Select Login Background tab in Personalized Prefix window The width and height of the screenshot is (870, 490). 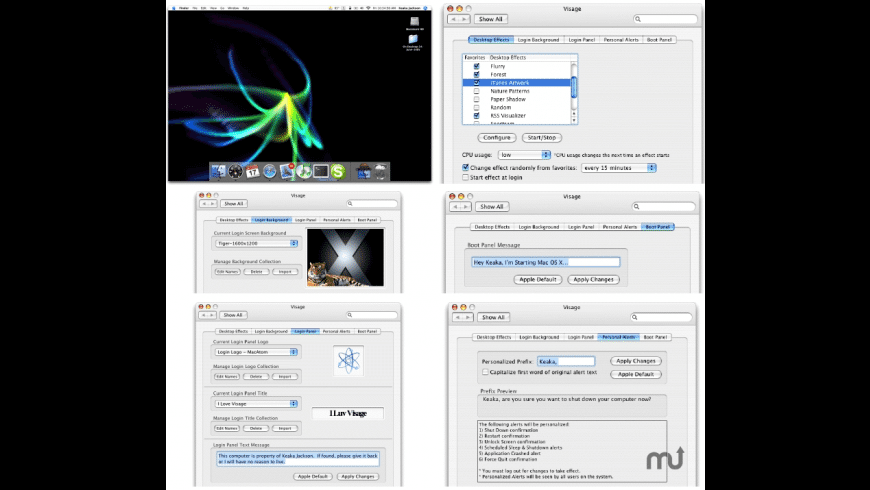point(539,337)
